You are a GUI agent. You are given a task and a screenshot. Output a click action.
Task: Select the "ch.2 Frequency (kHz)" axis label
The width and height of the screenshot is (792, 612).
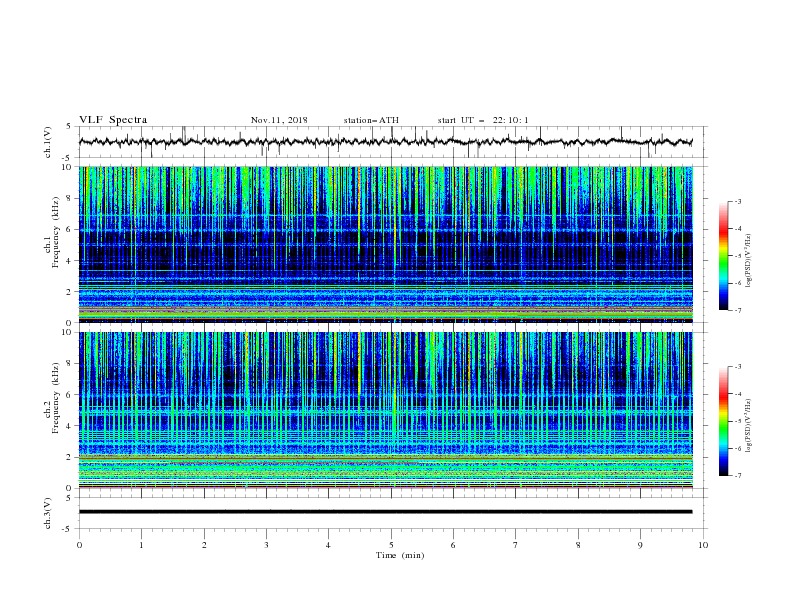coord(51,396)
